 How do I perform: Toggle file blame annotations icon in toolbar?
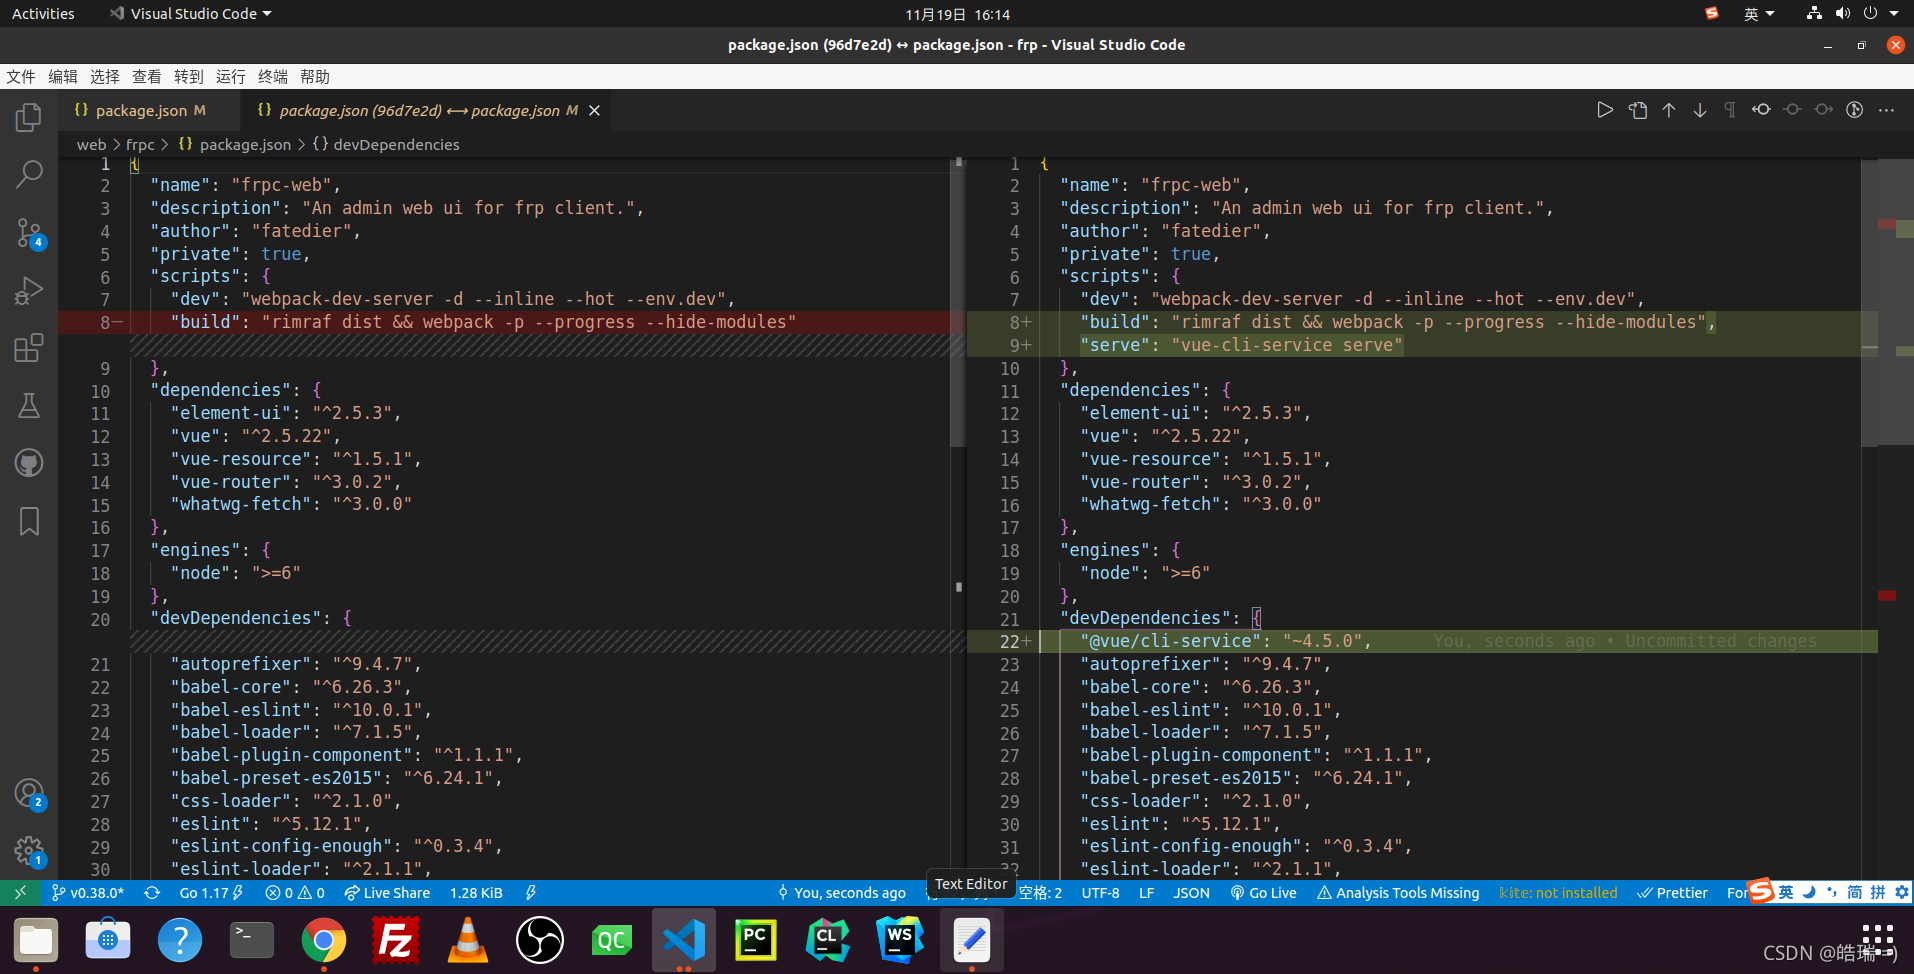coord(1855,110)
